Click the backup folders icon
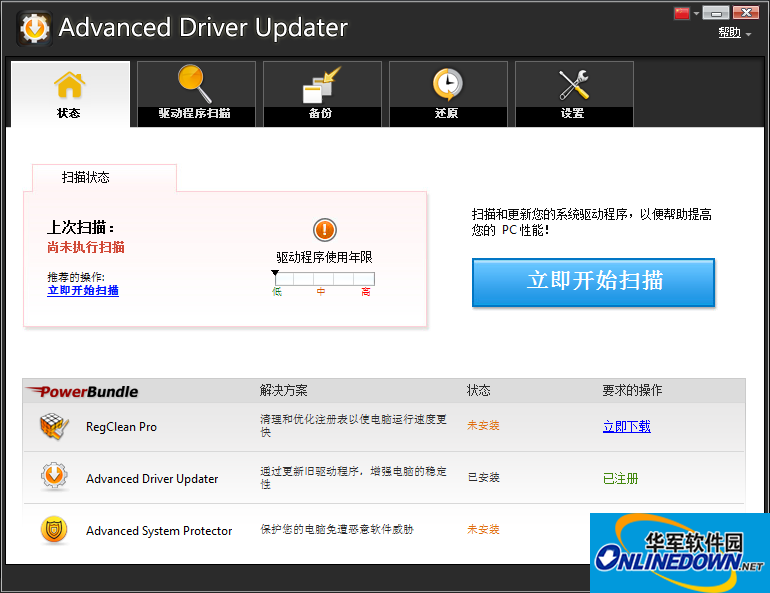This screenshot has height=593, width=770. click(321, 84)
